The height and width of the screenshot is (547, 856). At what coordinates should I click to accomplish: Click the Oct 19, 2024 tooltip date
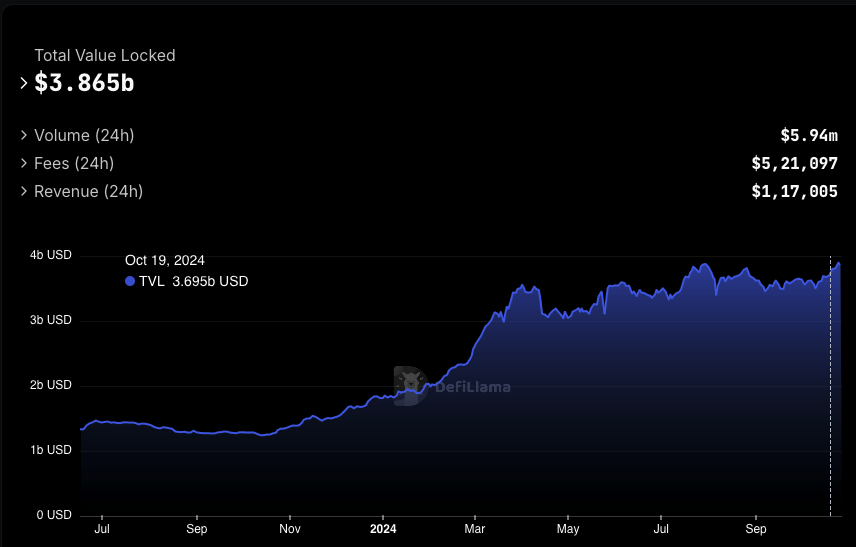[165, 260]
